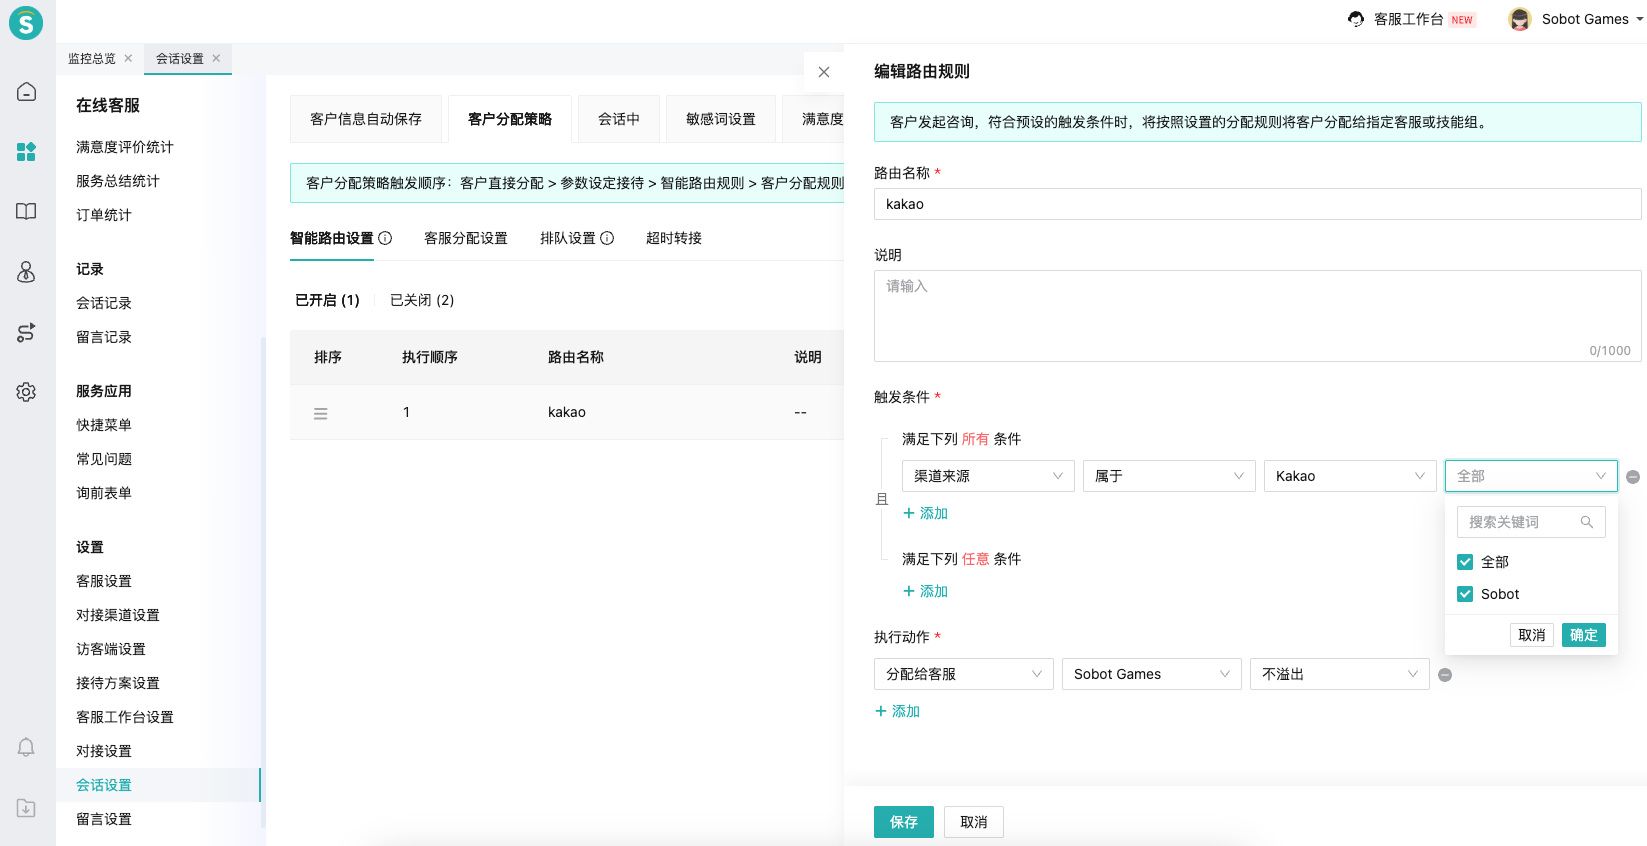Screen dimensions: 1647x846
Task: Switch to 已开启 (1) filter tab
Action: [x=327, y=300]
